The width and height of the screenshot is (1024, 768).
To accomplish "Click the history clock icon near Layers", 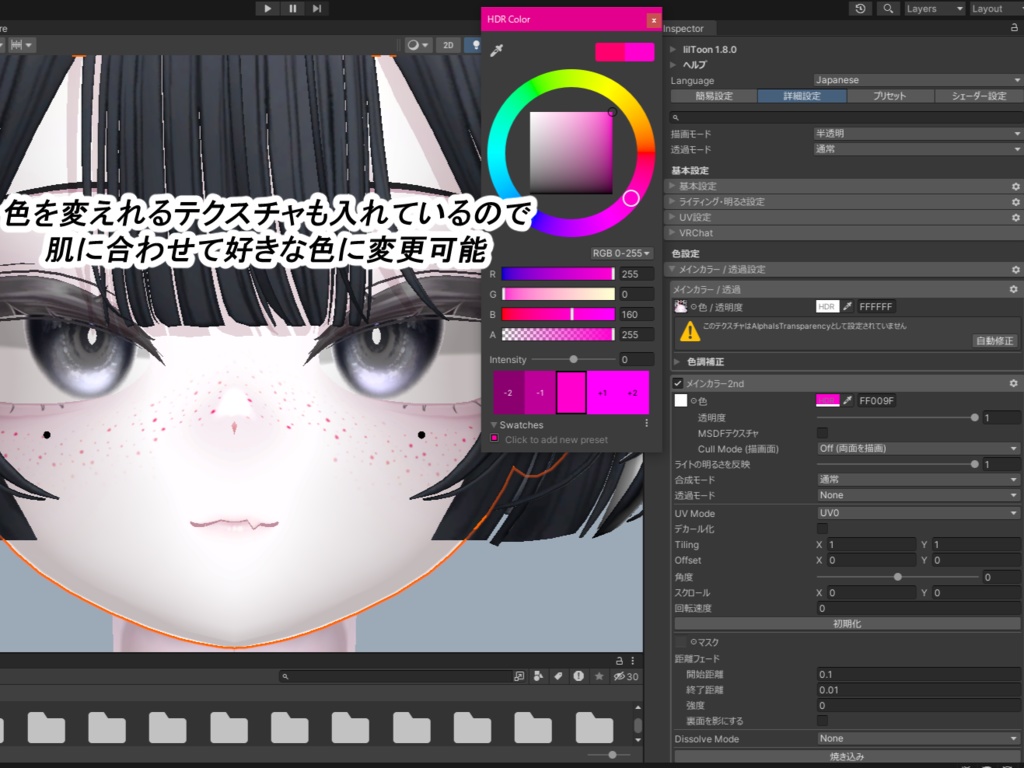I will coord(859,9).
